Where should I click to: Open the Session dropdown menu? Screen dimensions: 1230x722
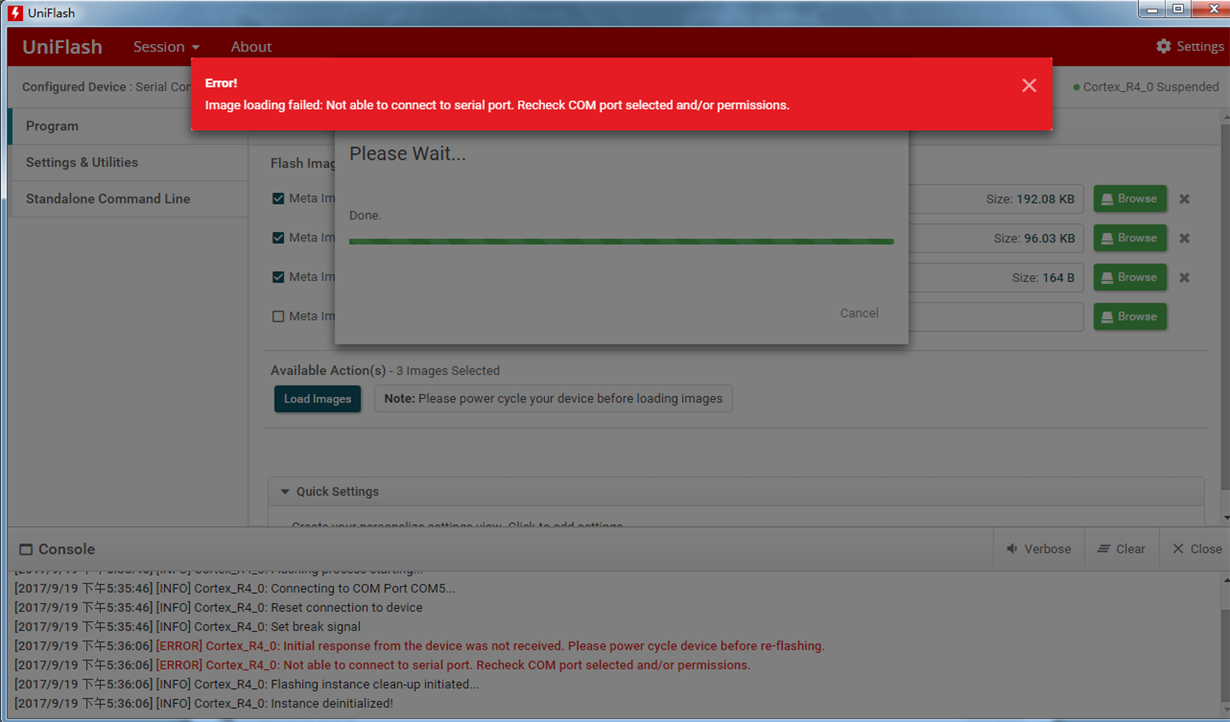166,47
